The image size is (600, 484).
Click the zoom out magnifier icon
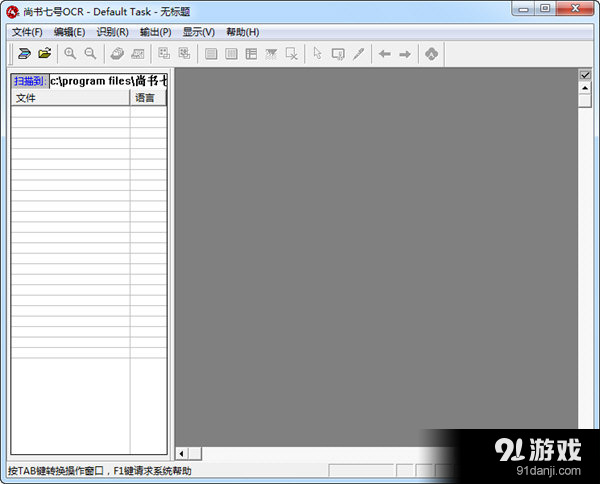coord(90,53)
